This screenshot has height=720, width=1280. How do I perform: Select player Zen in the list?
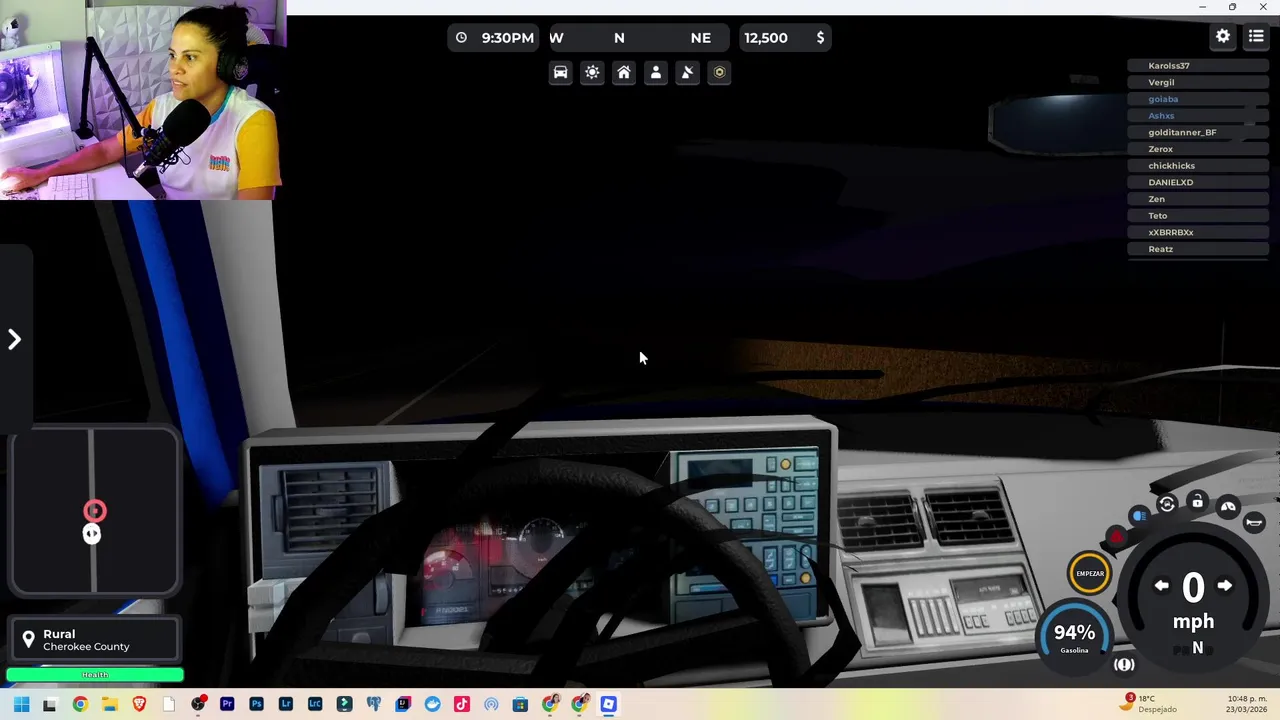tap(1198, 199)
